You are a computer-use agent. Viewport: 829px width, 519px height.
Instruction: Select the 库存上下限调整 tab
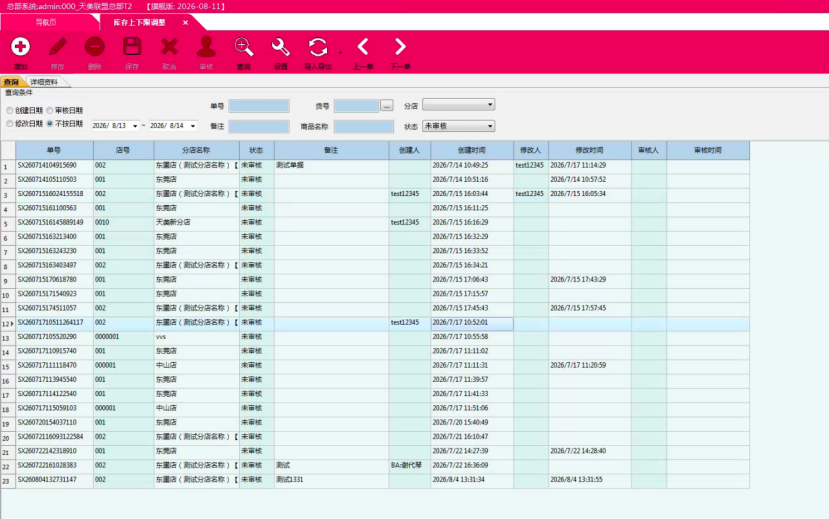click(x=140, y=23)
